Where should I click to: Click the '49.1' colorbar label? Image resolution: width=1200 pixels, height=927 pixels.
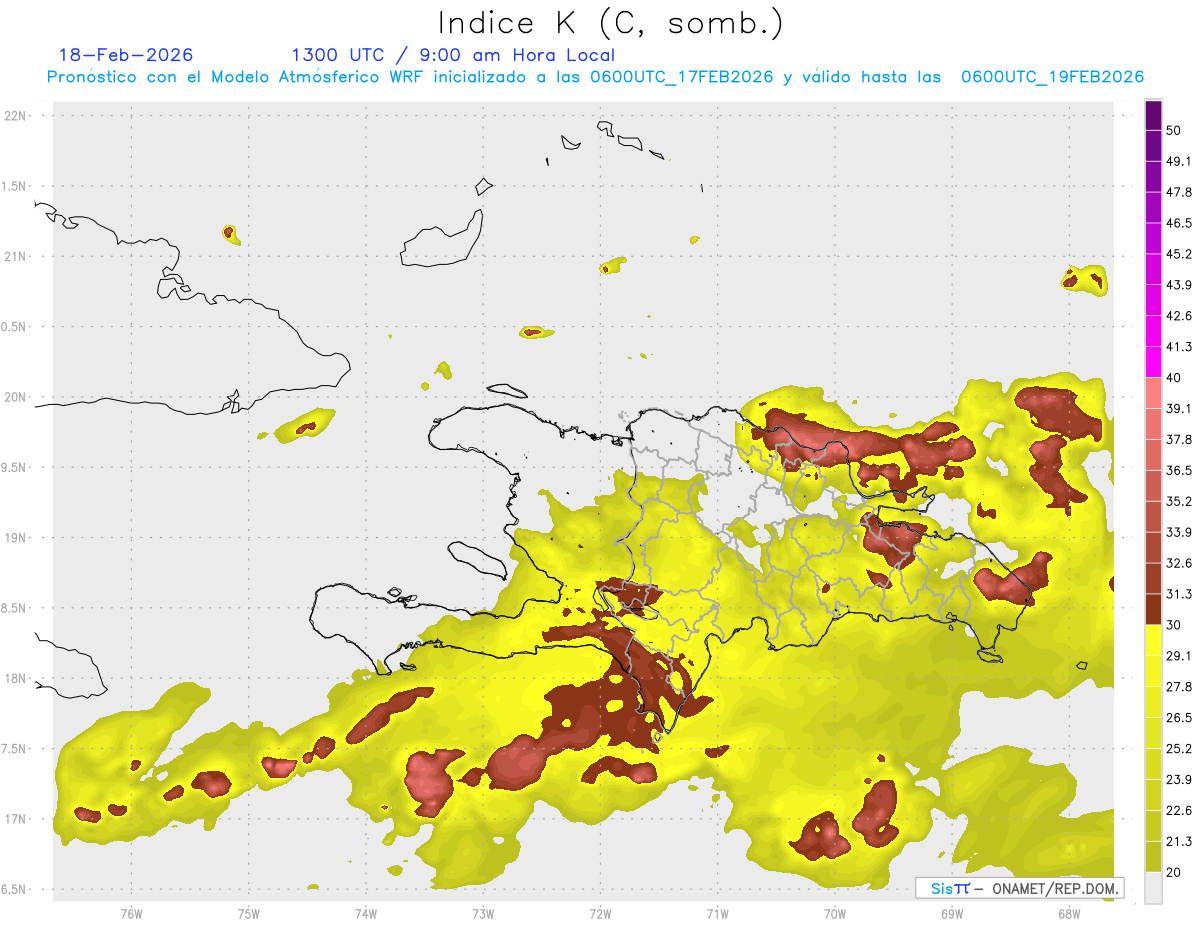(1179, 161)
